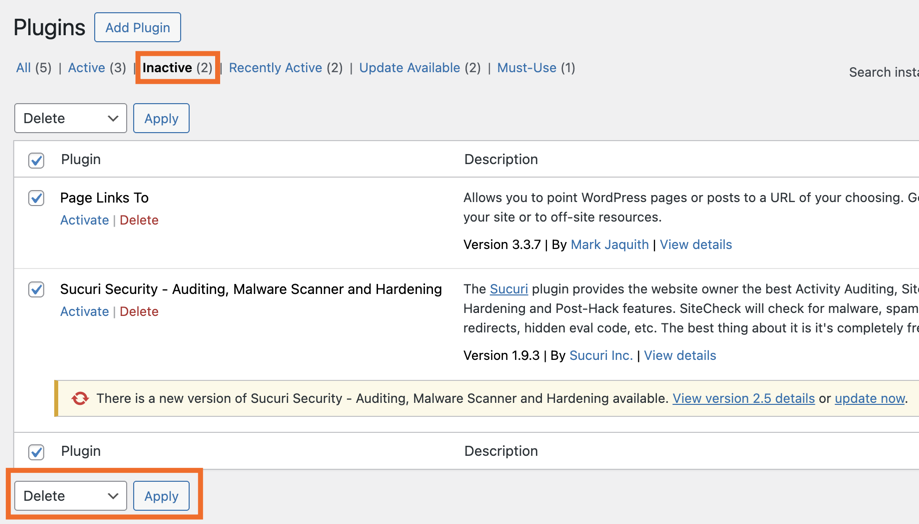Open Mark Jaquith author link

pyautogui.click(x=609, y=244)
